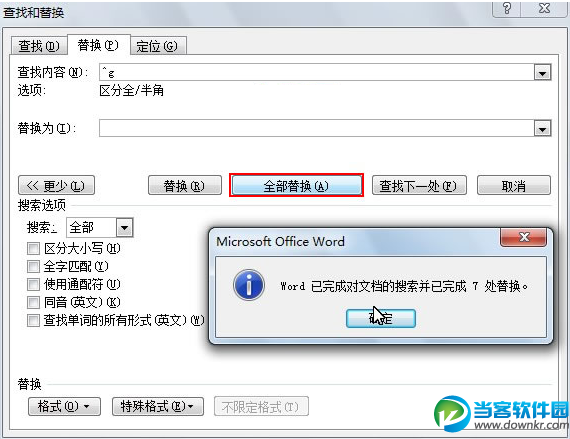The width and height of the screenshot is (570, 439).
Task: Switch to the 查找 tab
Action: click(x=39, y=46)
